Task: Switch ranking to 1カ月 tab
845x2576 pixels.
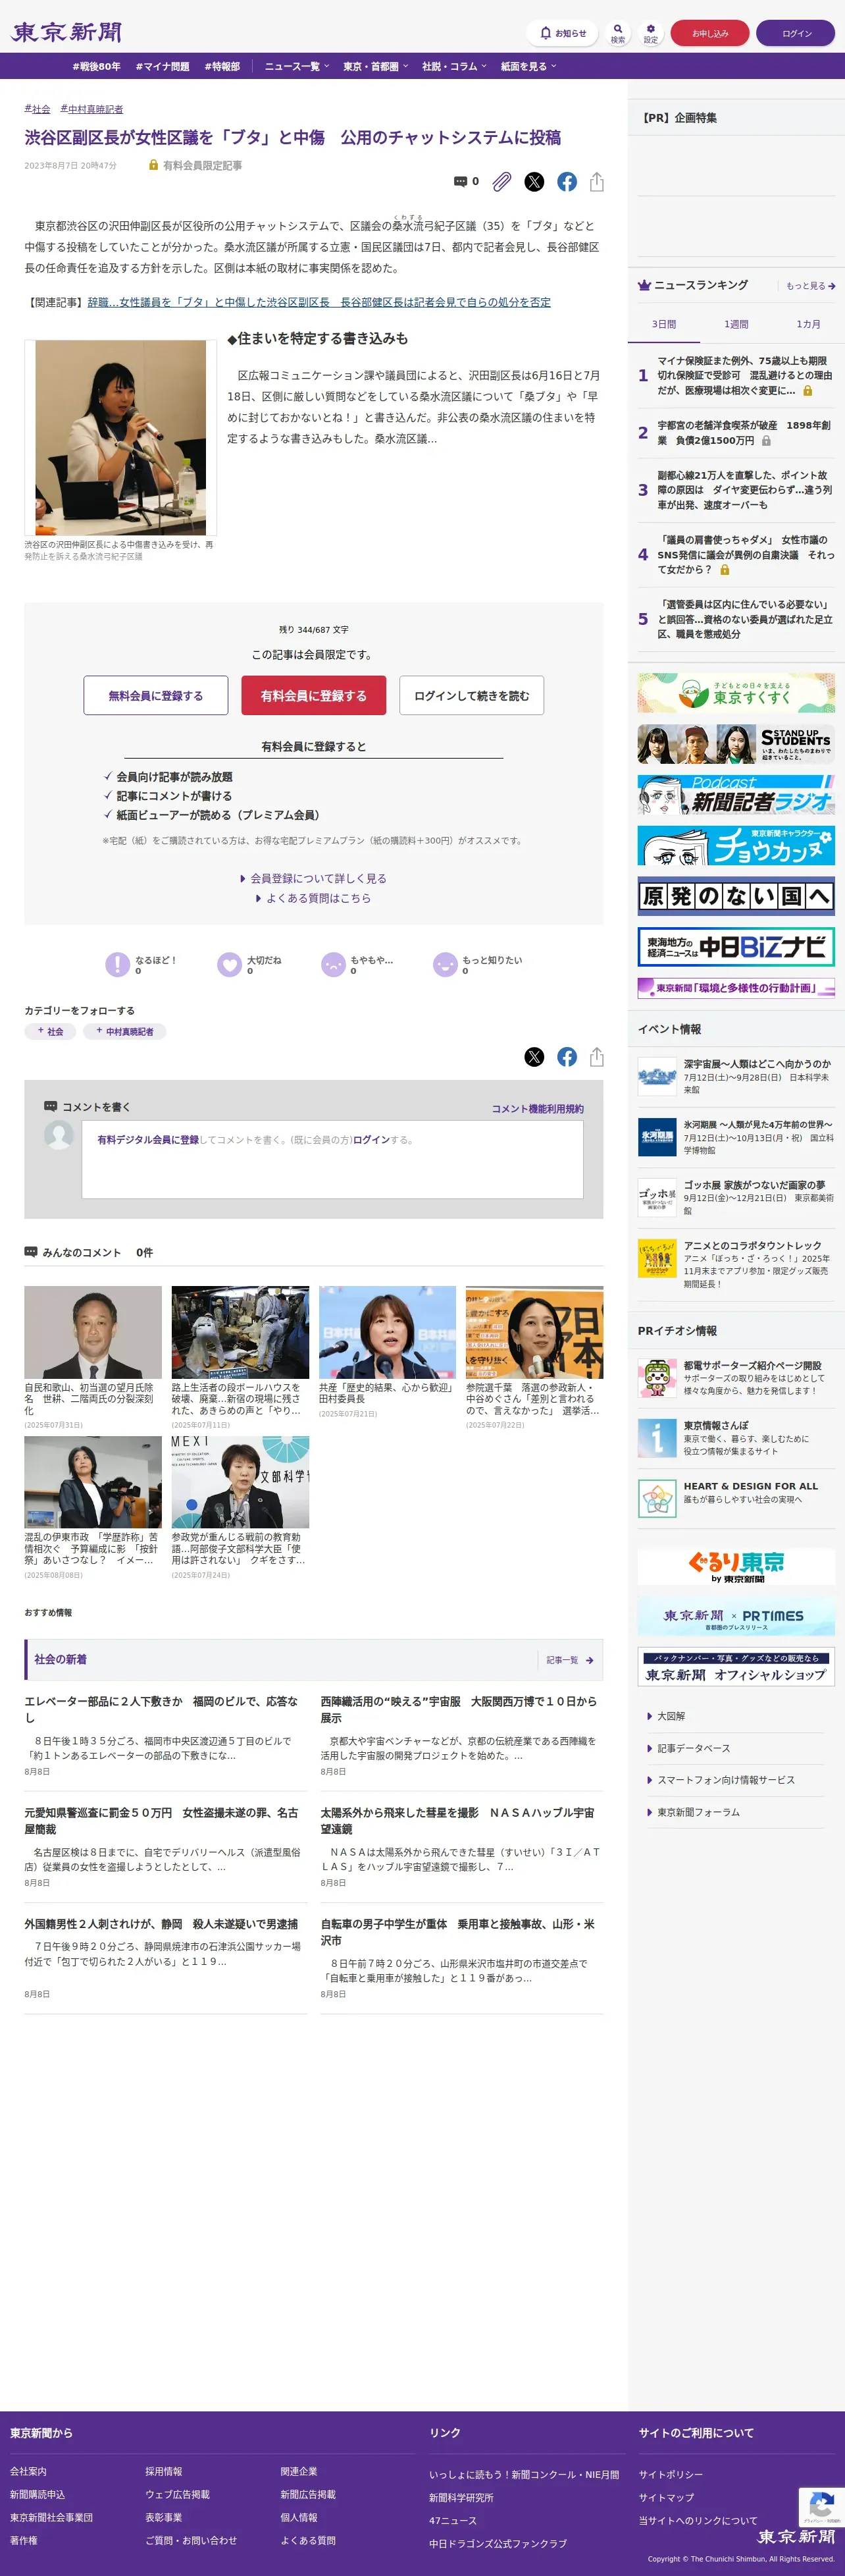Action: (808, 324)
